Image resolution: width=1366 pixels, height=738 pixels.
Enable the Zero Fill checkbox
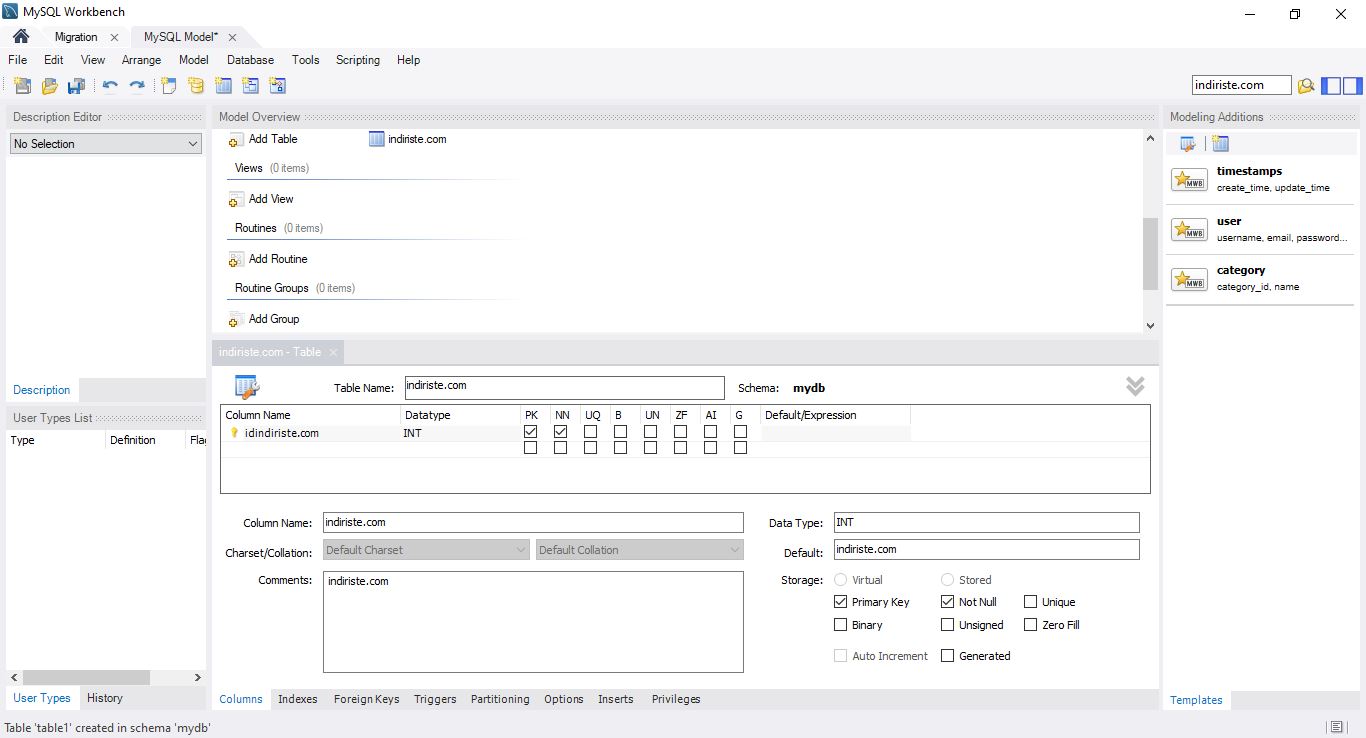tap(1030, 625)
